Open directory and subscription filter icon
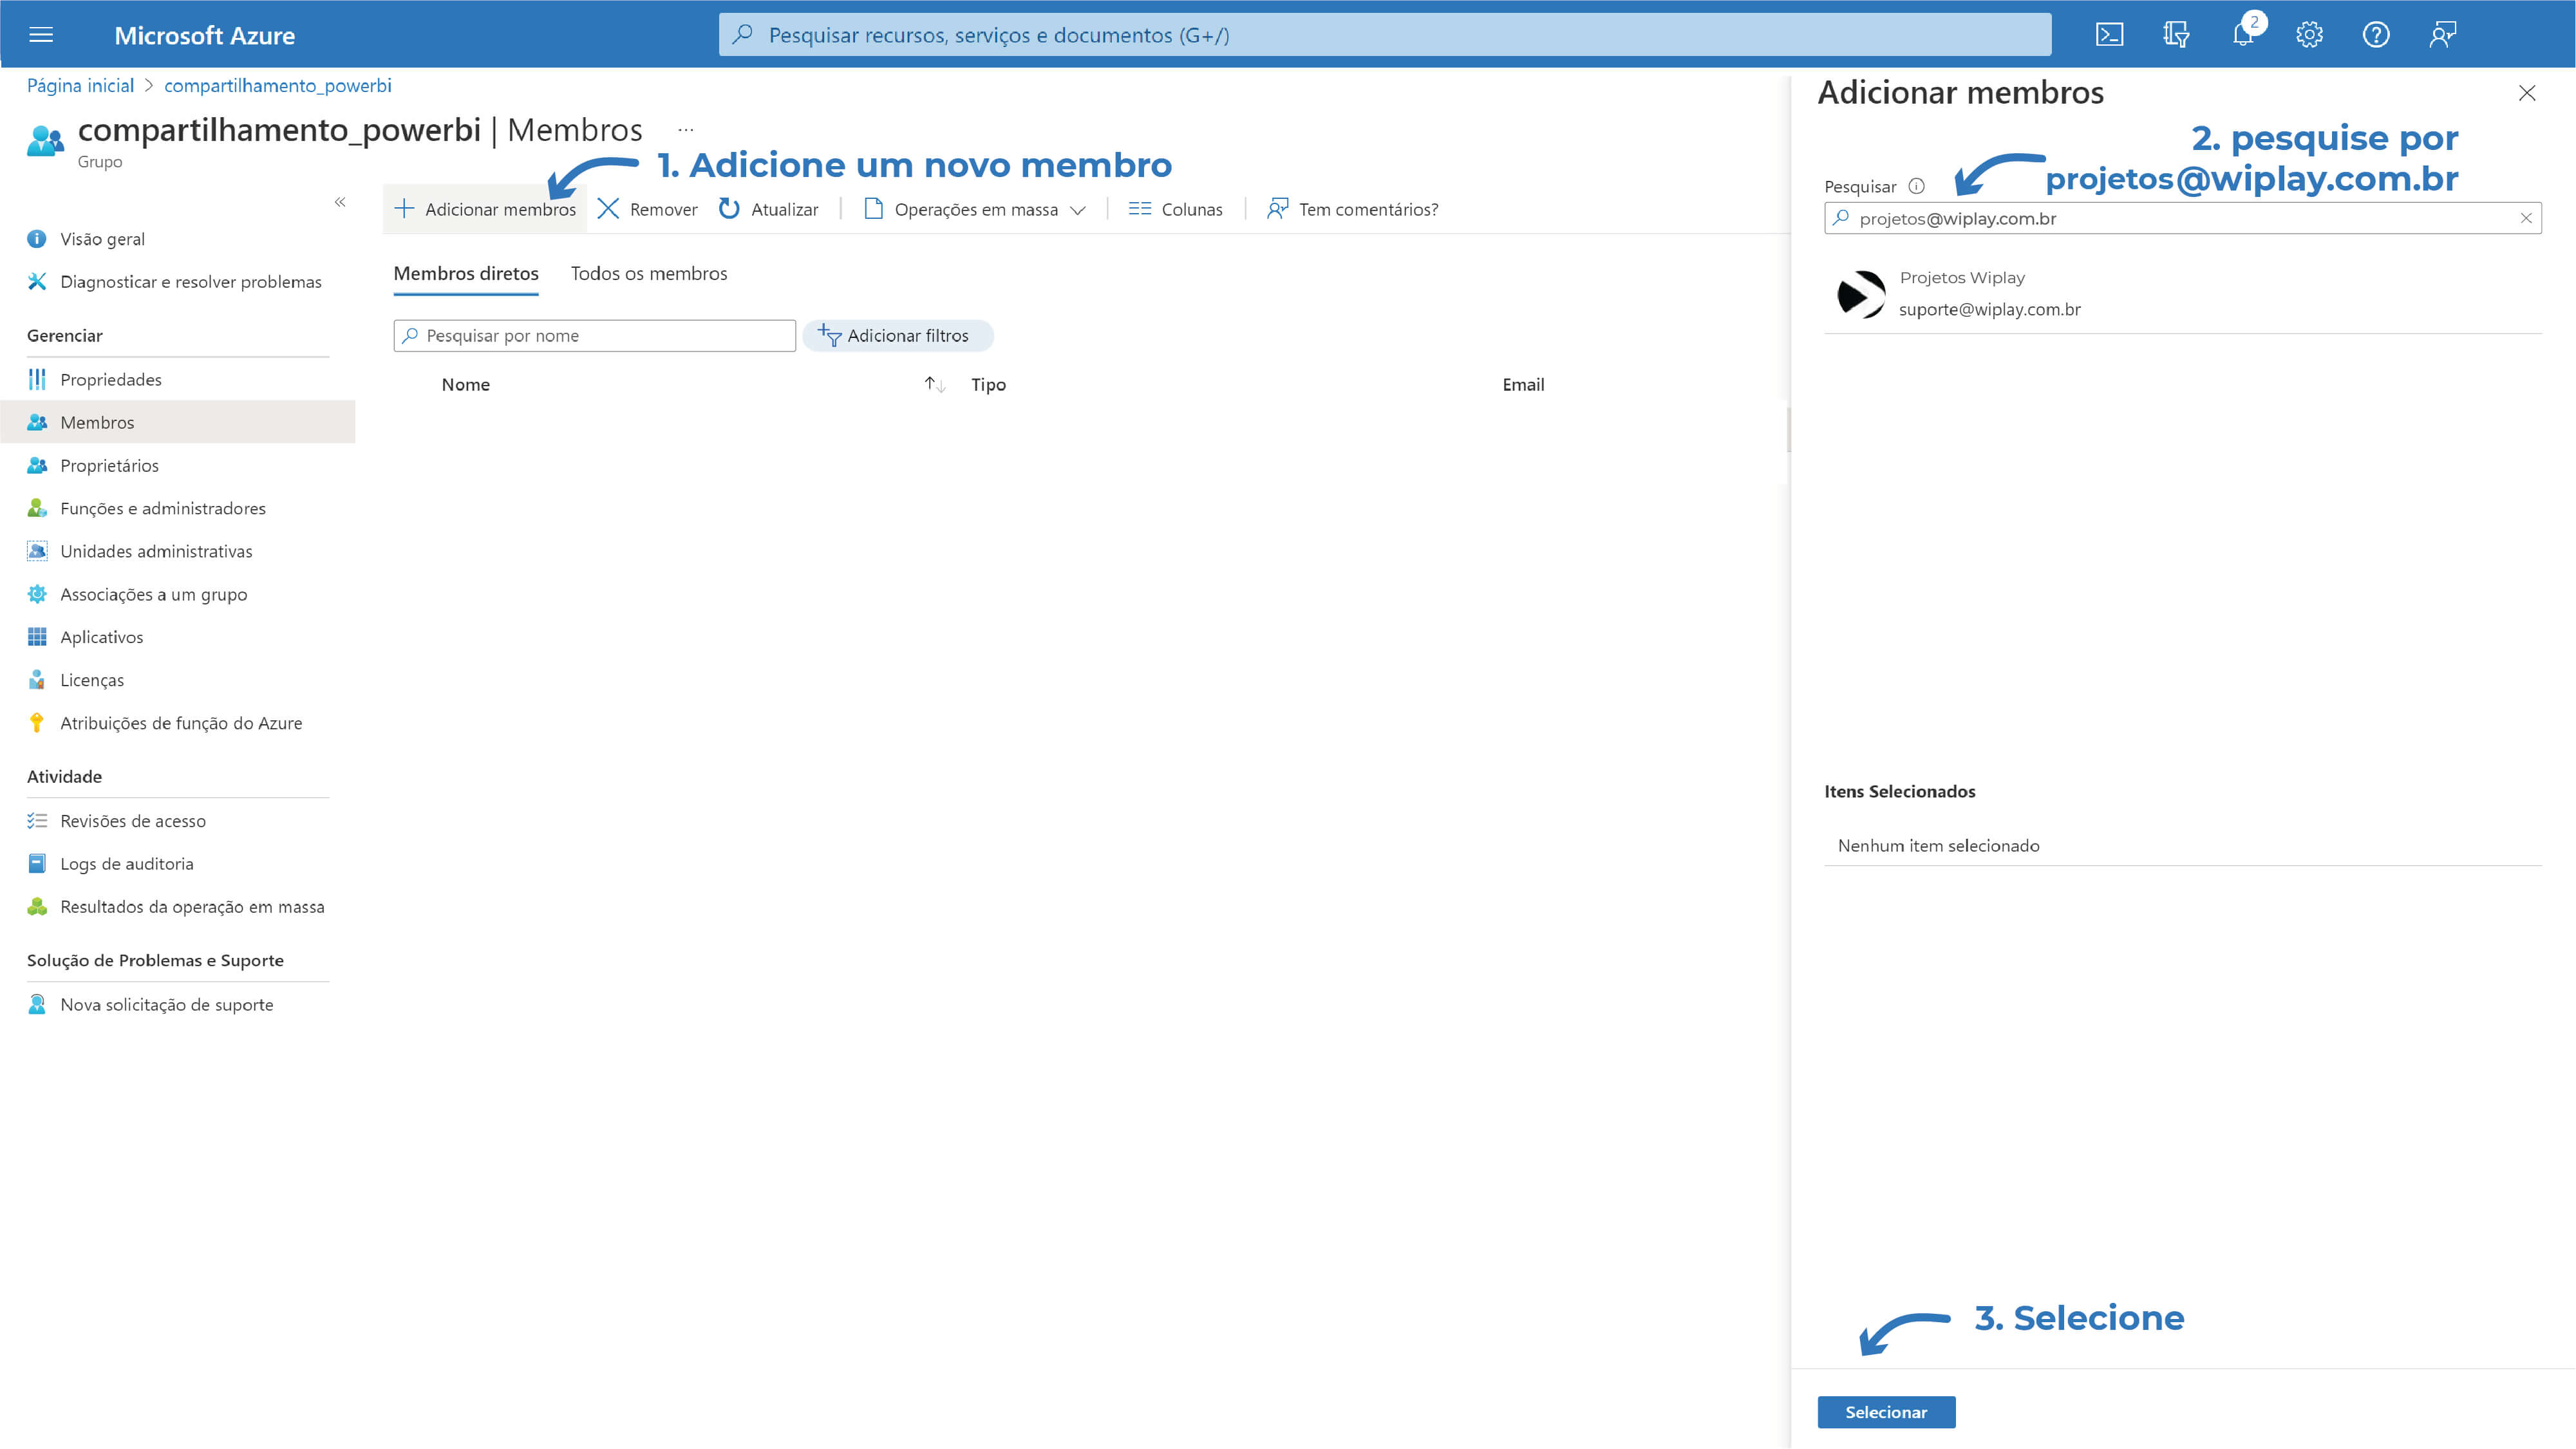The height and width of the screenshot is (1449, 2576). 2176,35
